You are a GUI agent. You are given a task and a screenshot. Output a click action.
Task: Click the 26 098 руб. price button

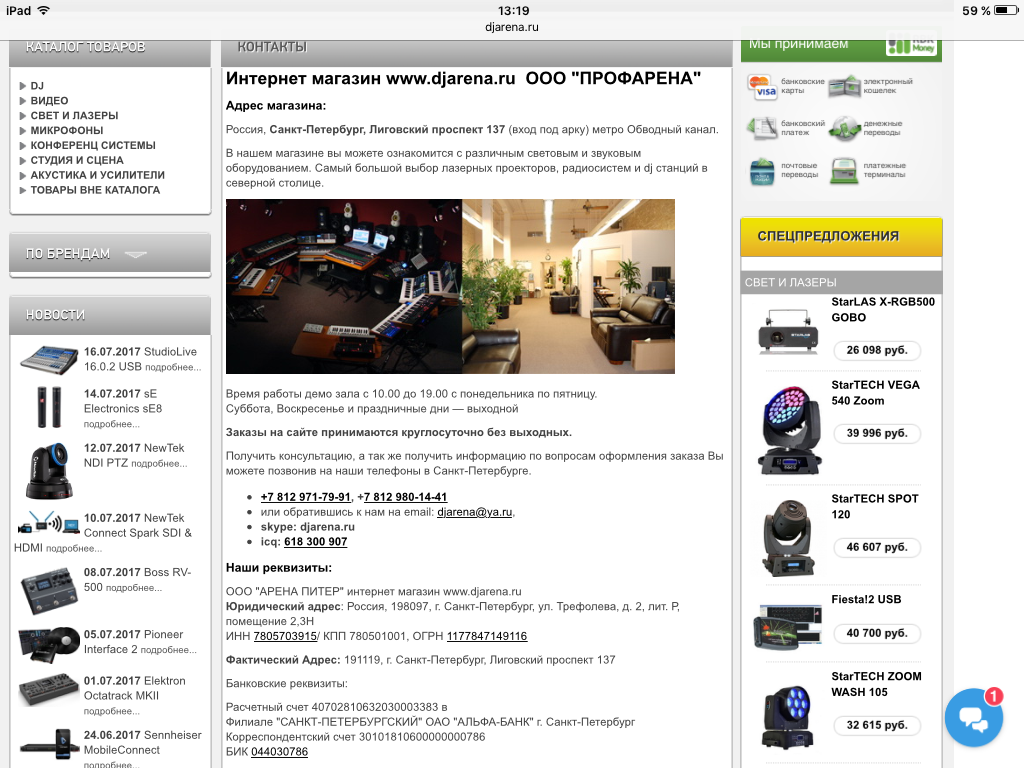click(876, 350)
